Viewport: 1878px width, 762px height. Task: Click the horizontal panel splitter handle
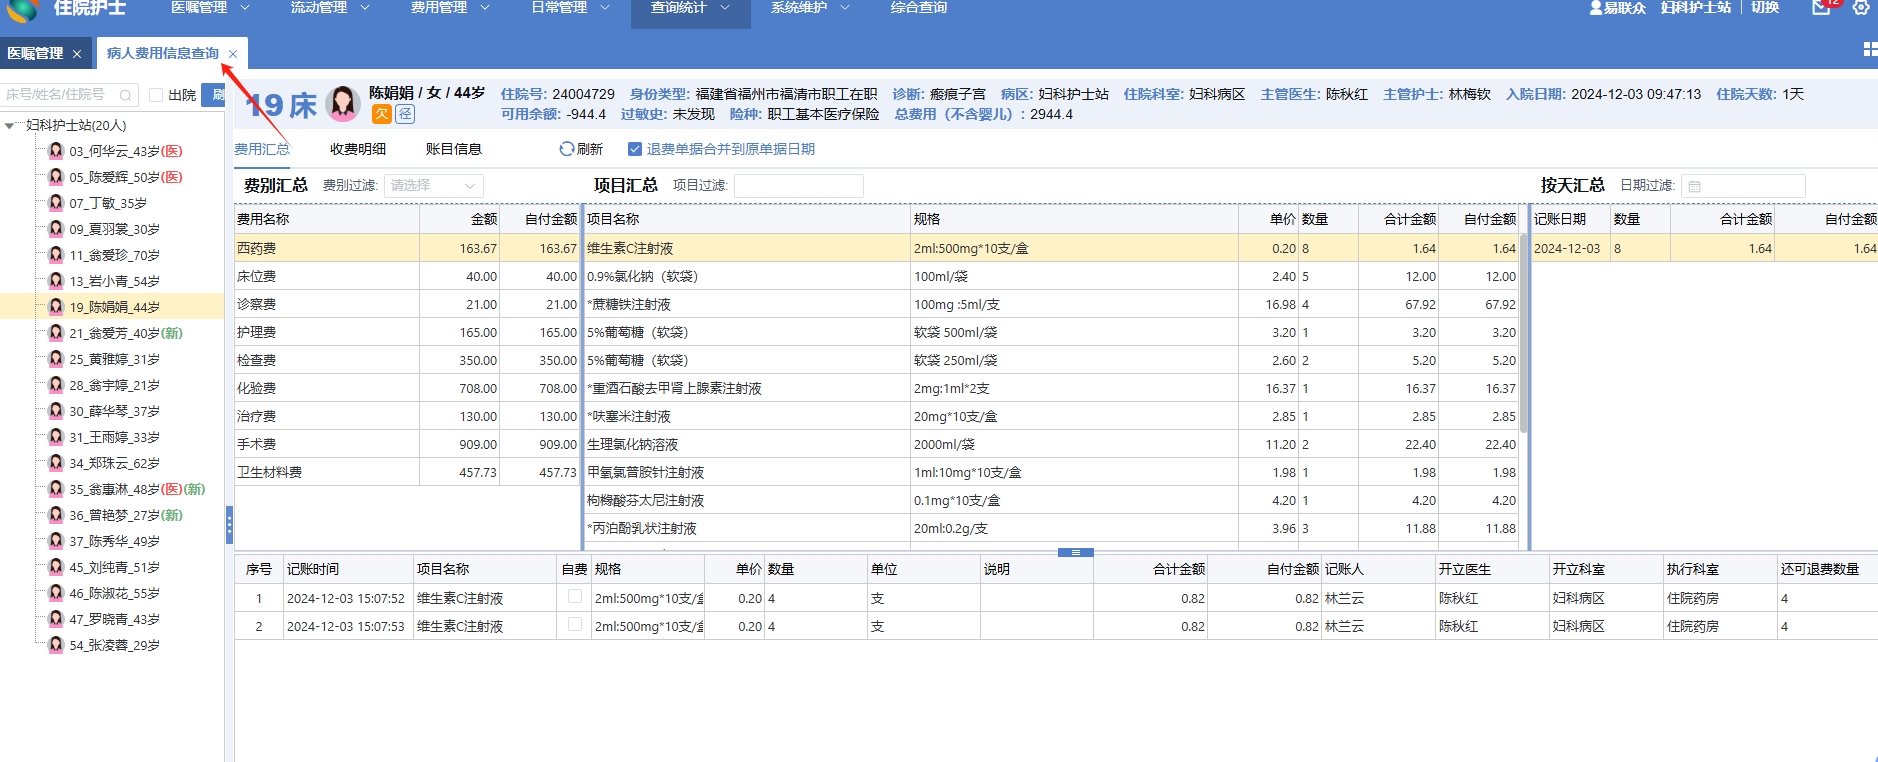click(x=1075, y=552)
